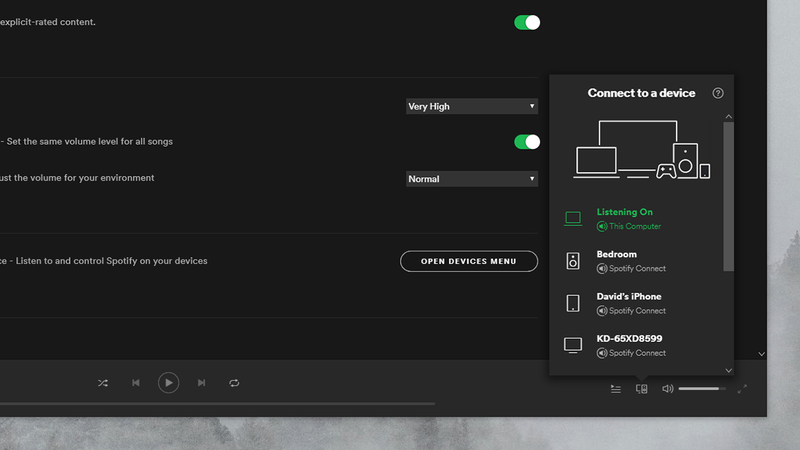Image resolution: width=800 pixels, height=450 pixels.
Task: Open help for Connect to a device
Action: pos(718,93)
